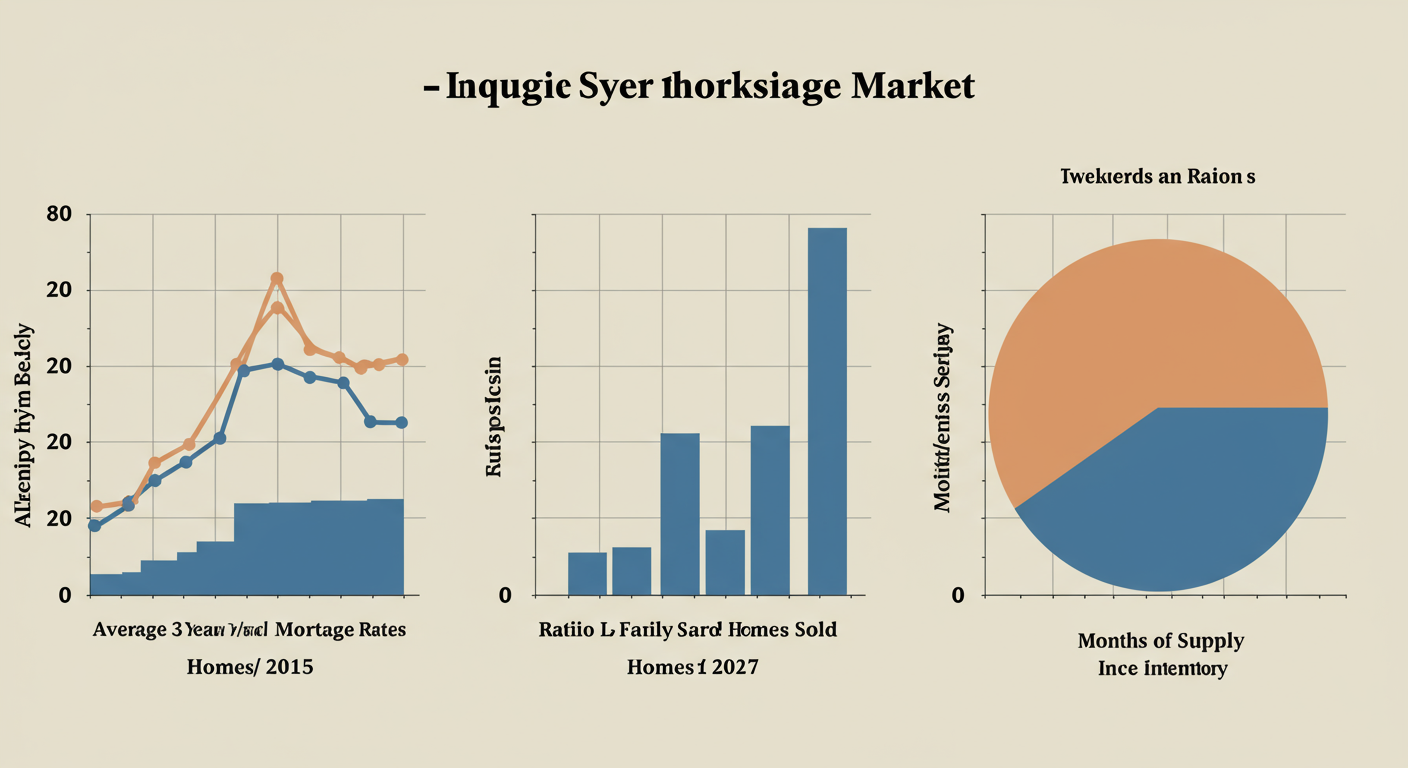This screenshot has width=1408, height=768.
Task: Select the third bar in the middle chart
Action: point(680,514)
